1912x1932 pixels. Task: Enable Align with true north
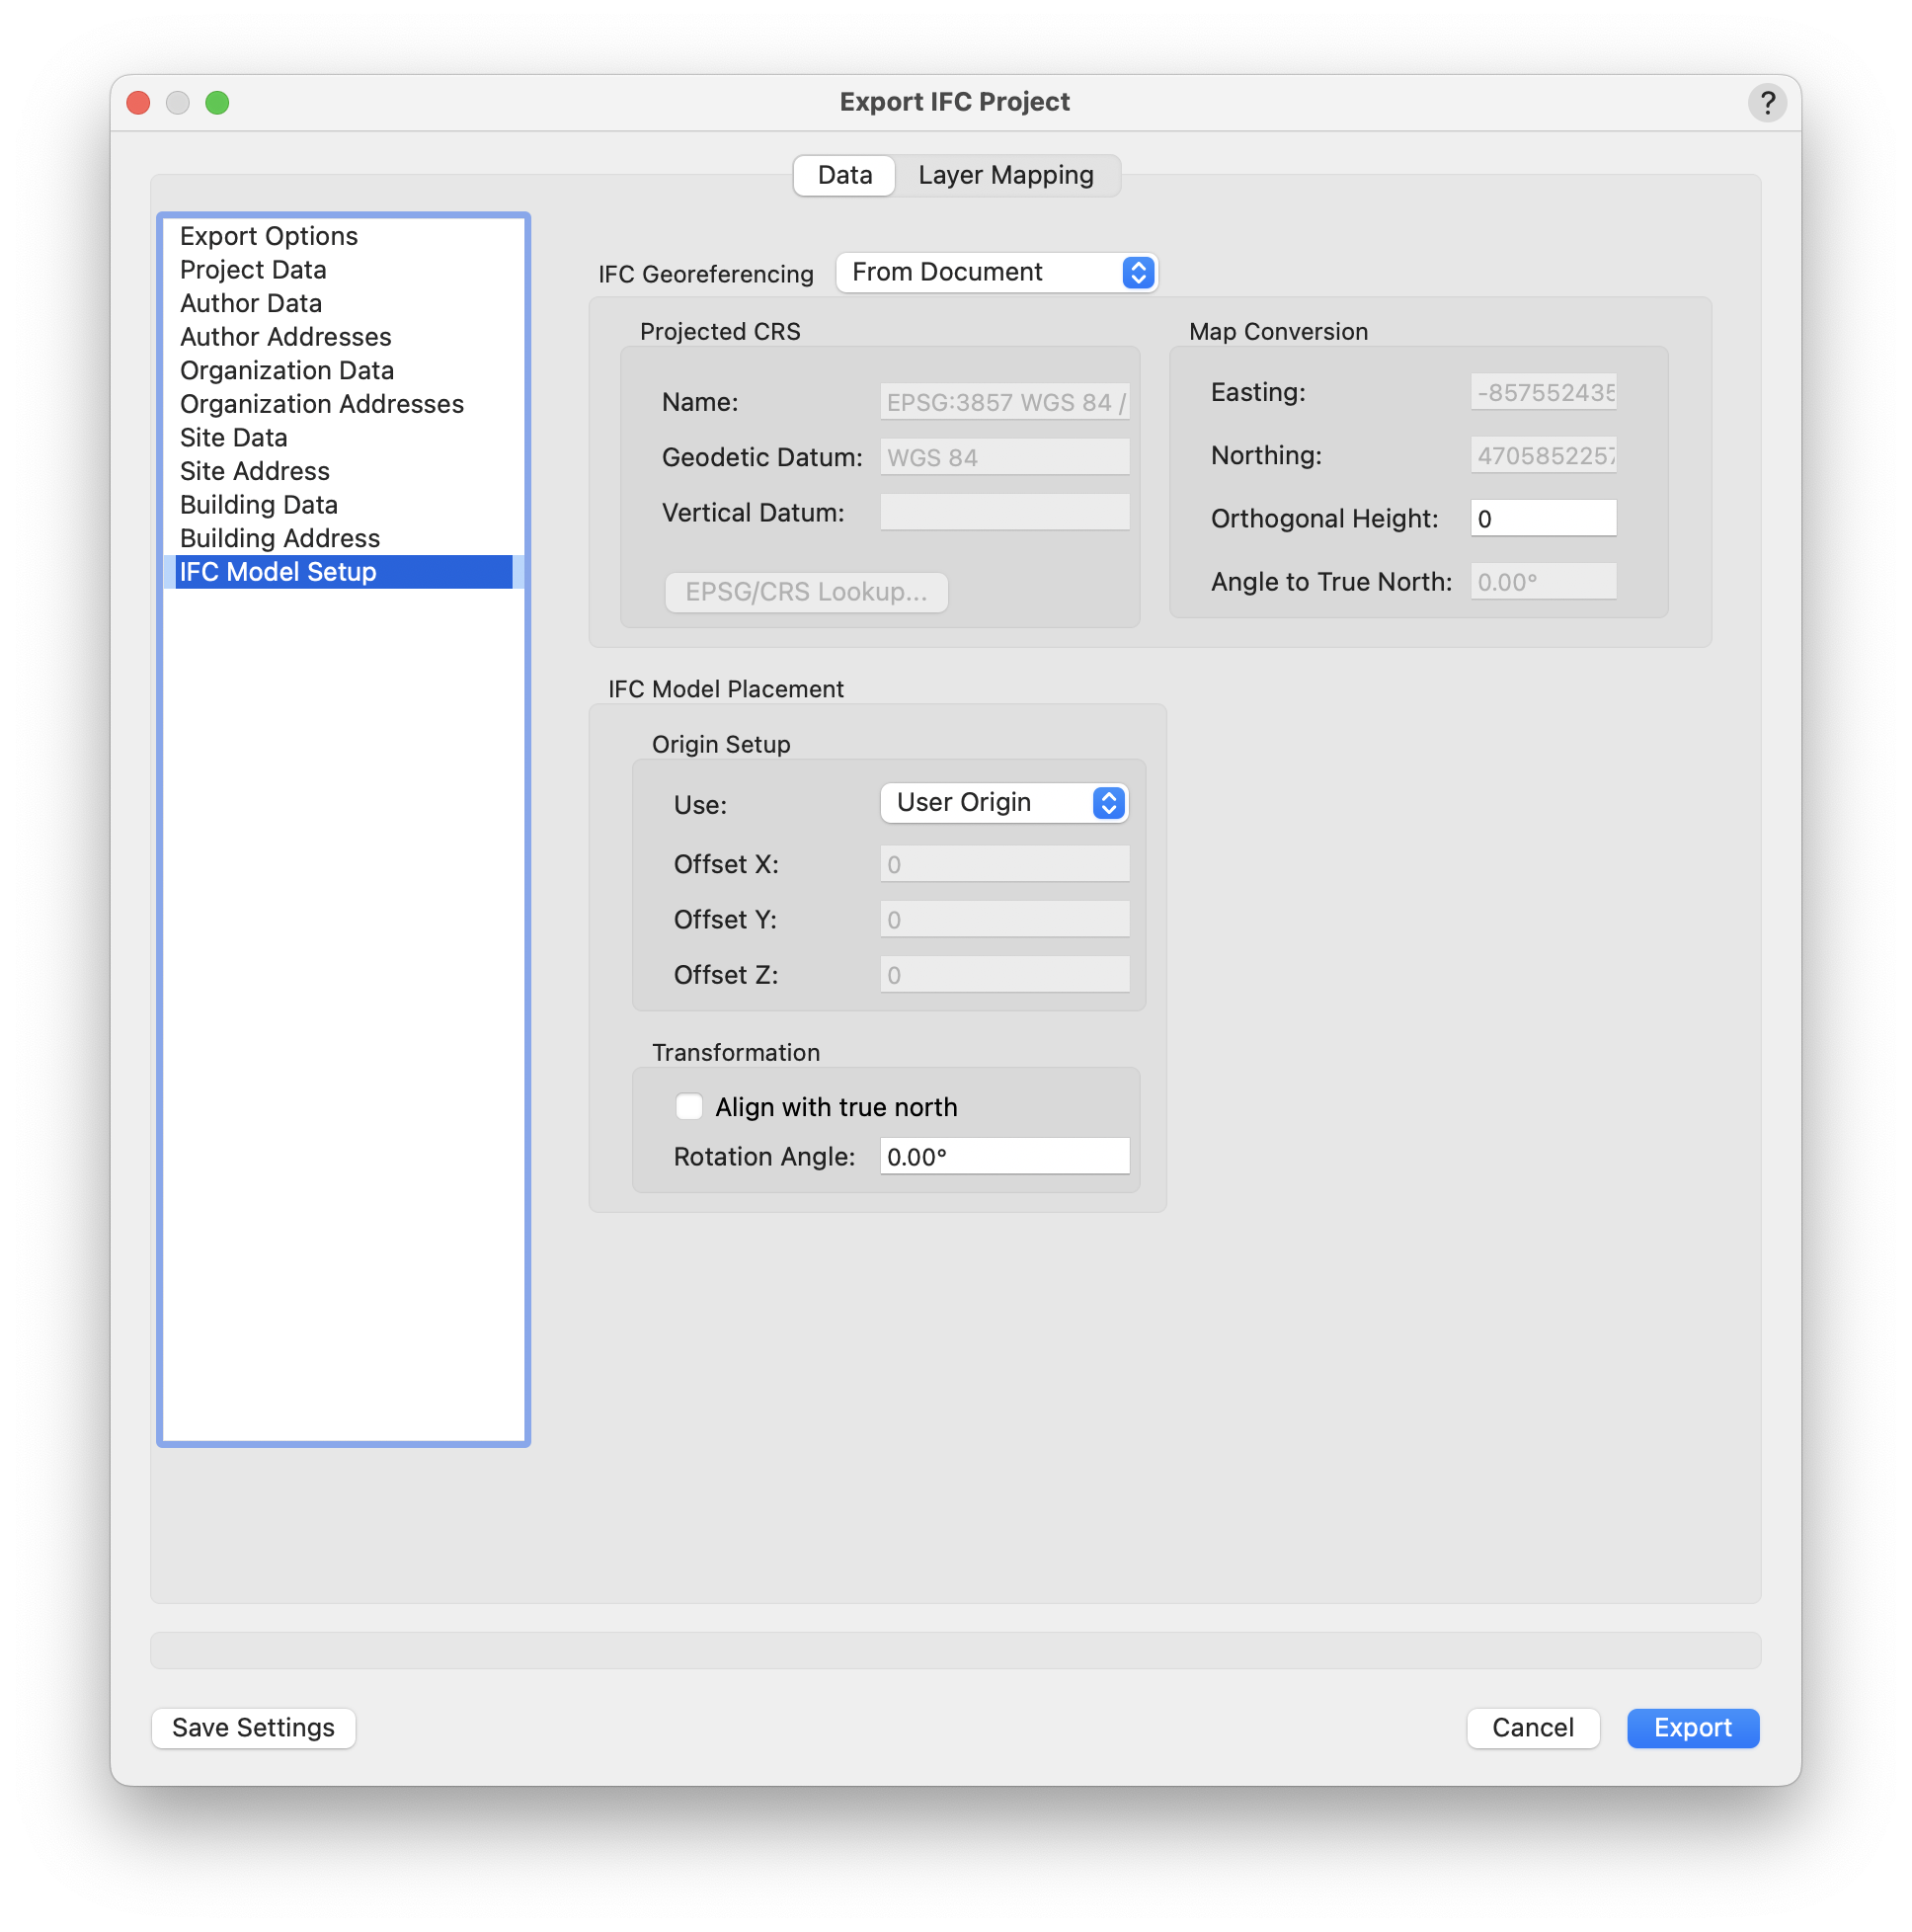[689, 1106]
